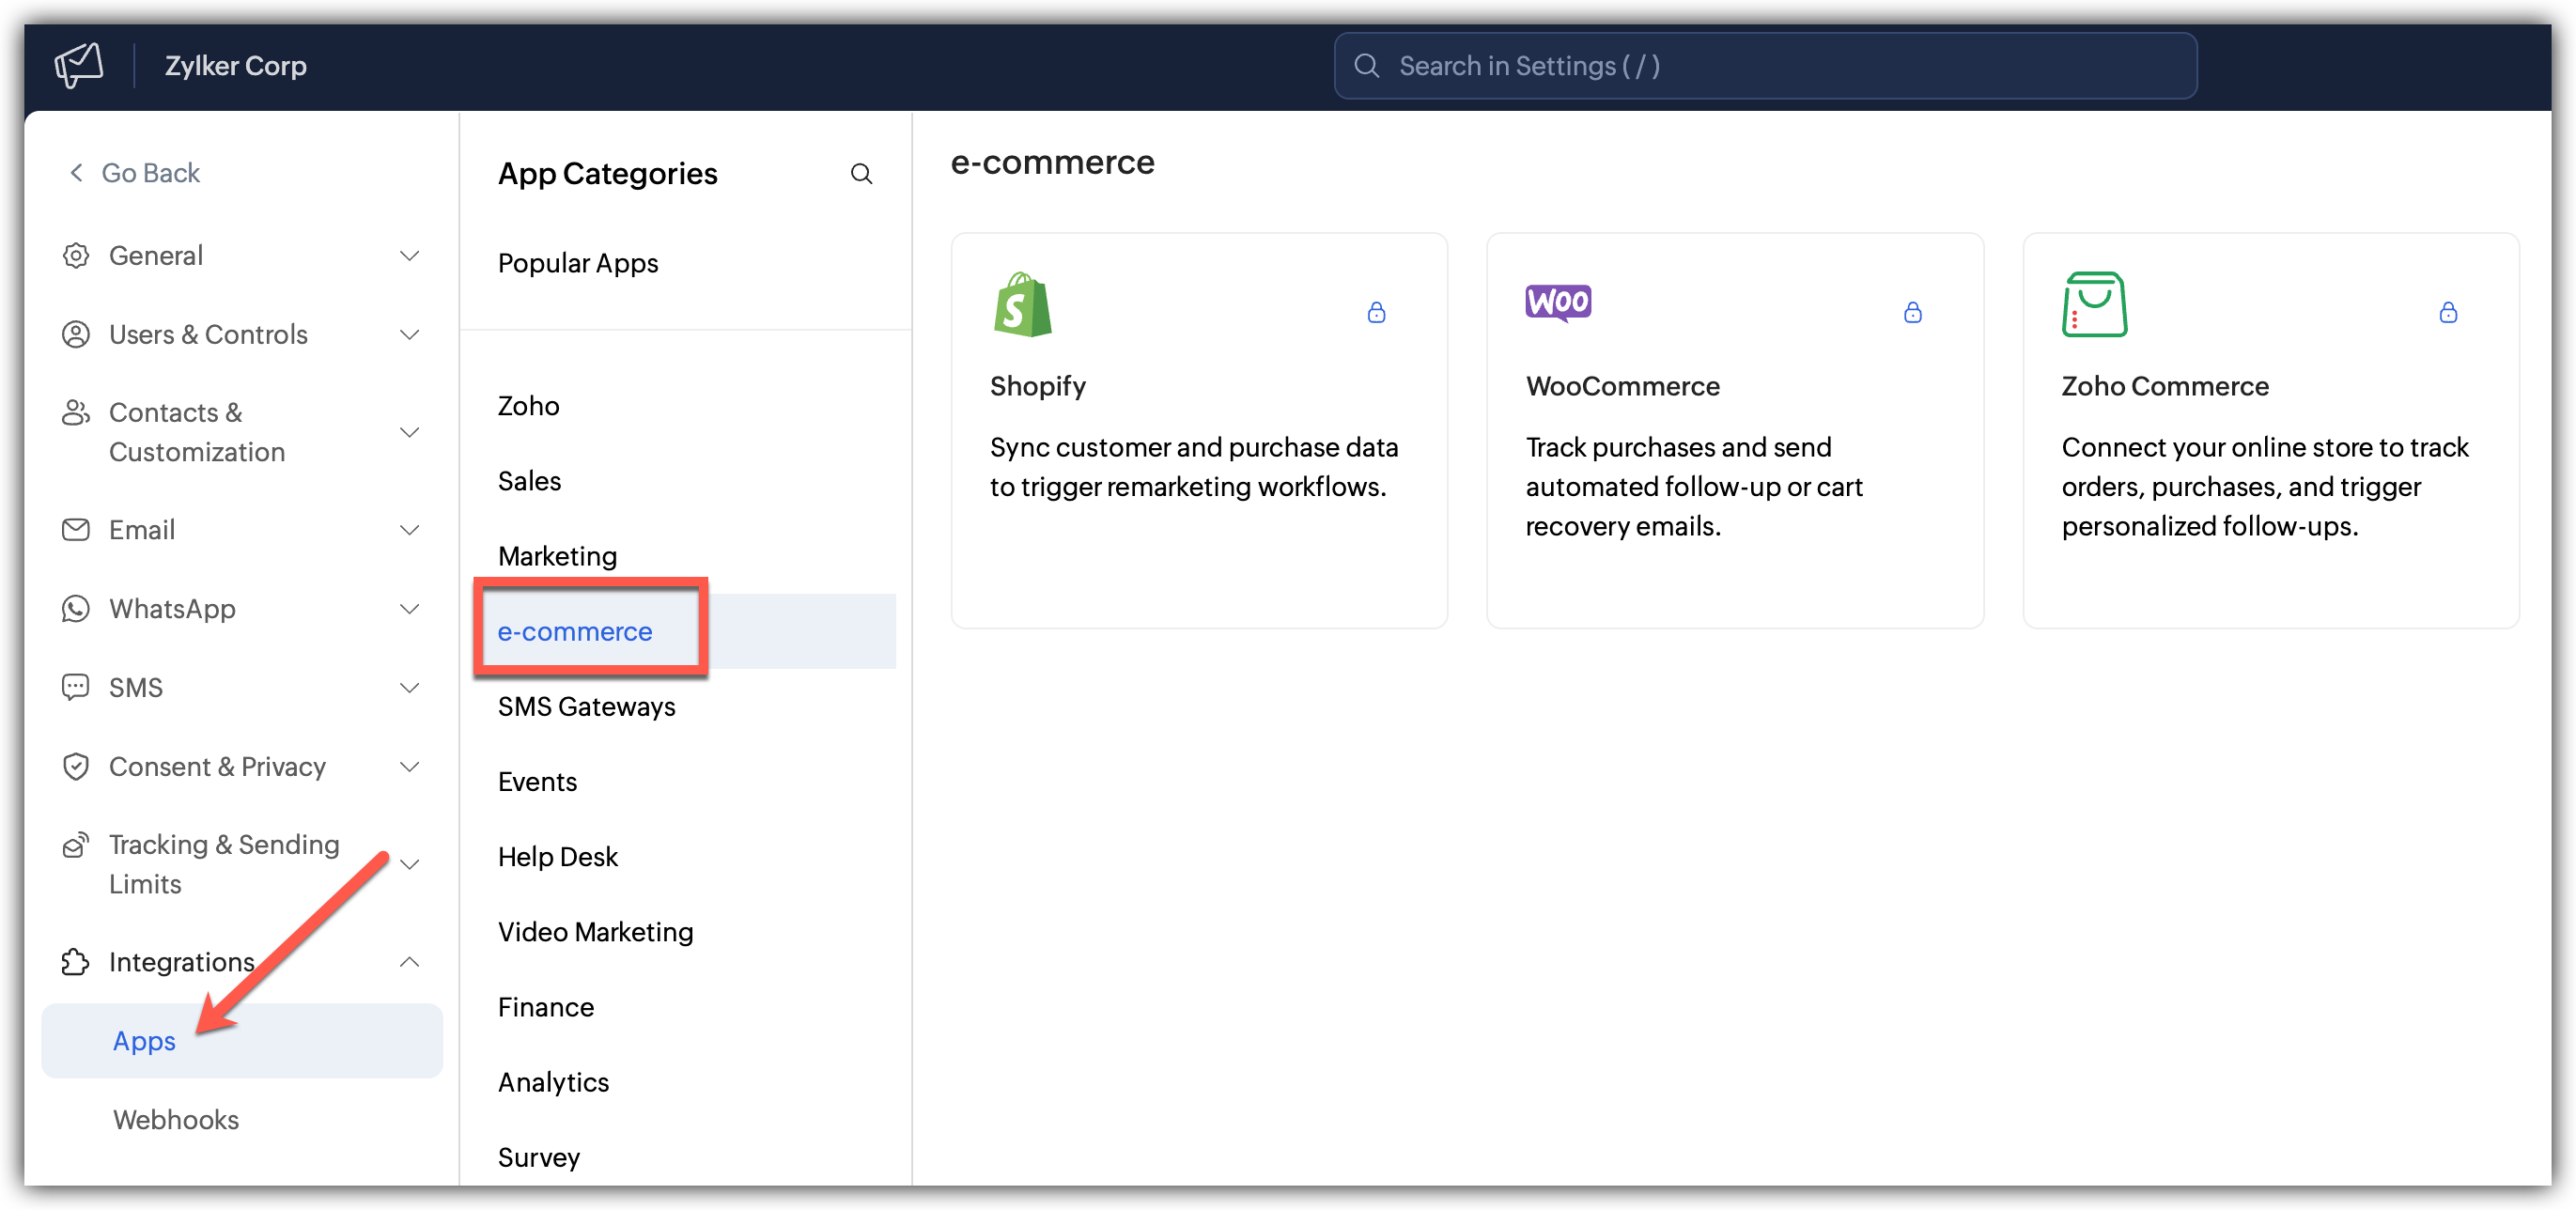2576x1210 pixels.
Task: Click the Shopify card description text
Action: click(x=1193, y=467)
